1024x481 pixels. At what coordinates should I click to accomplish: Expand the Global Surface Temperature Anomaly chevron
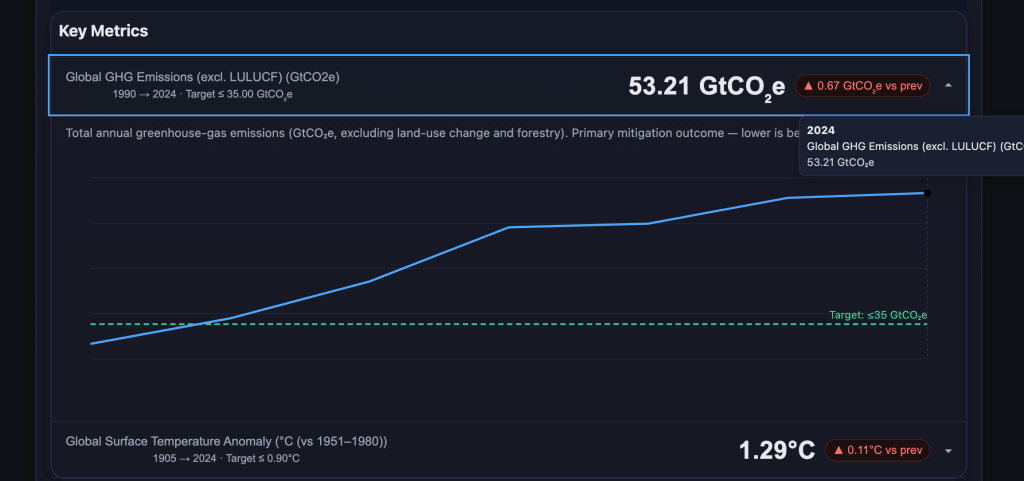(948, 451)
